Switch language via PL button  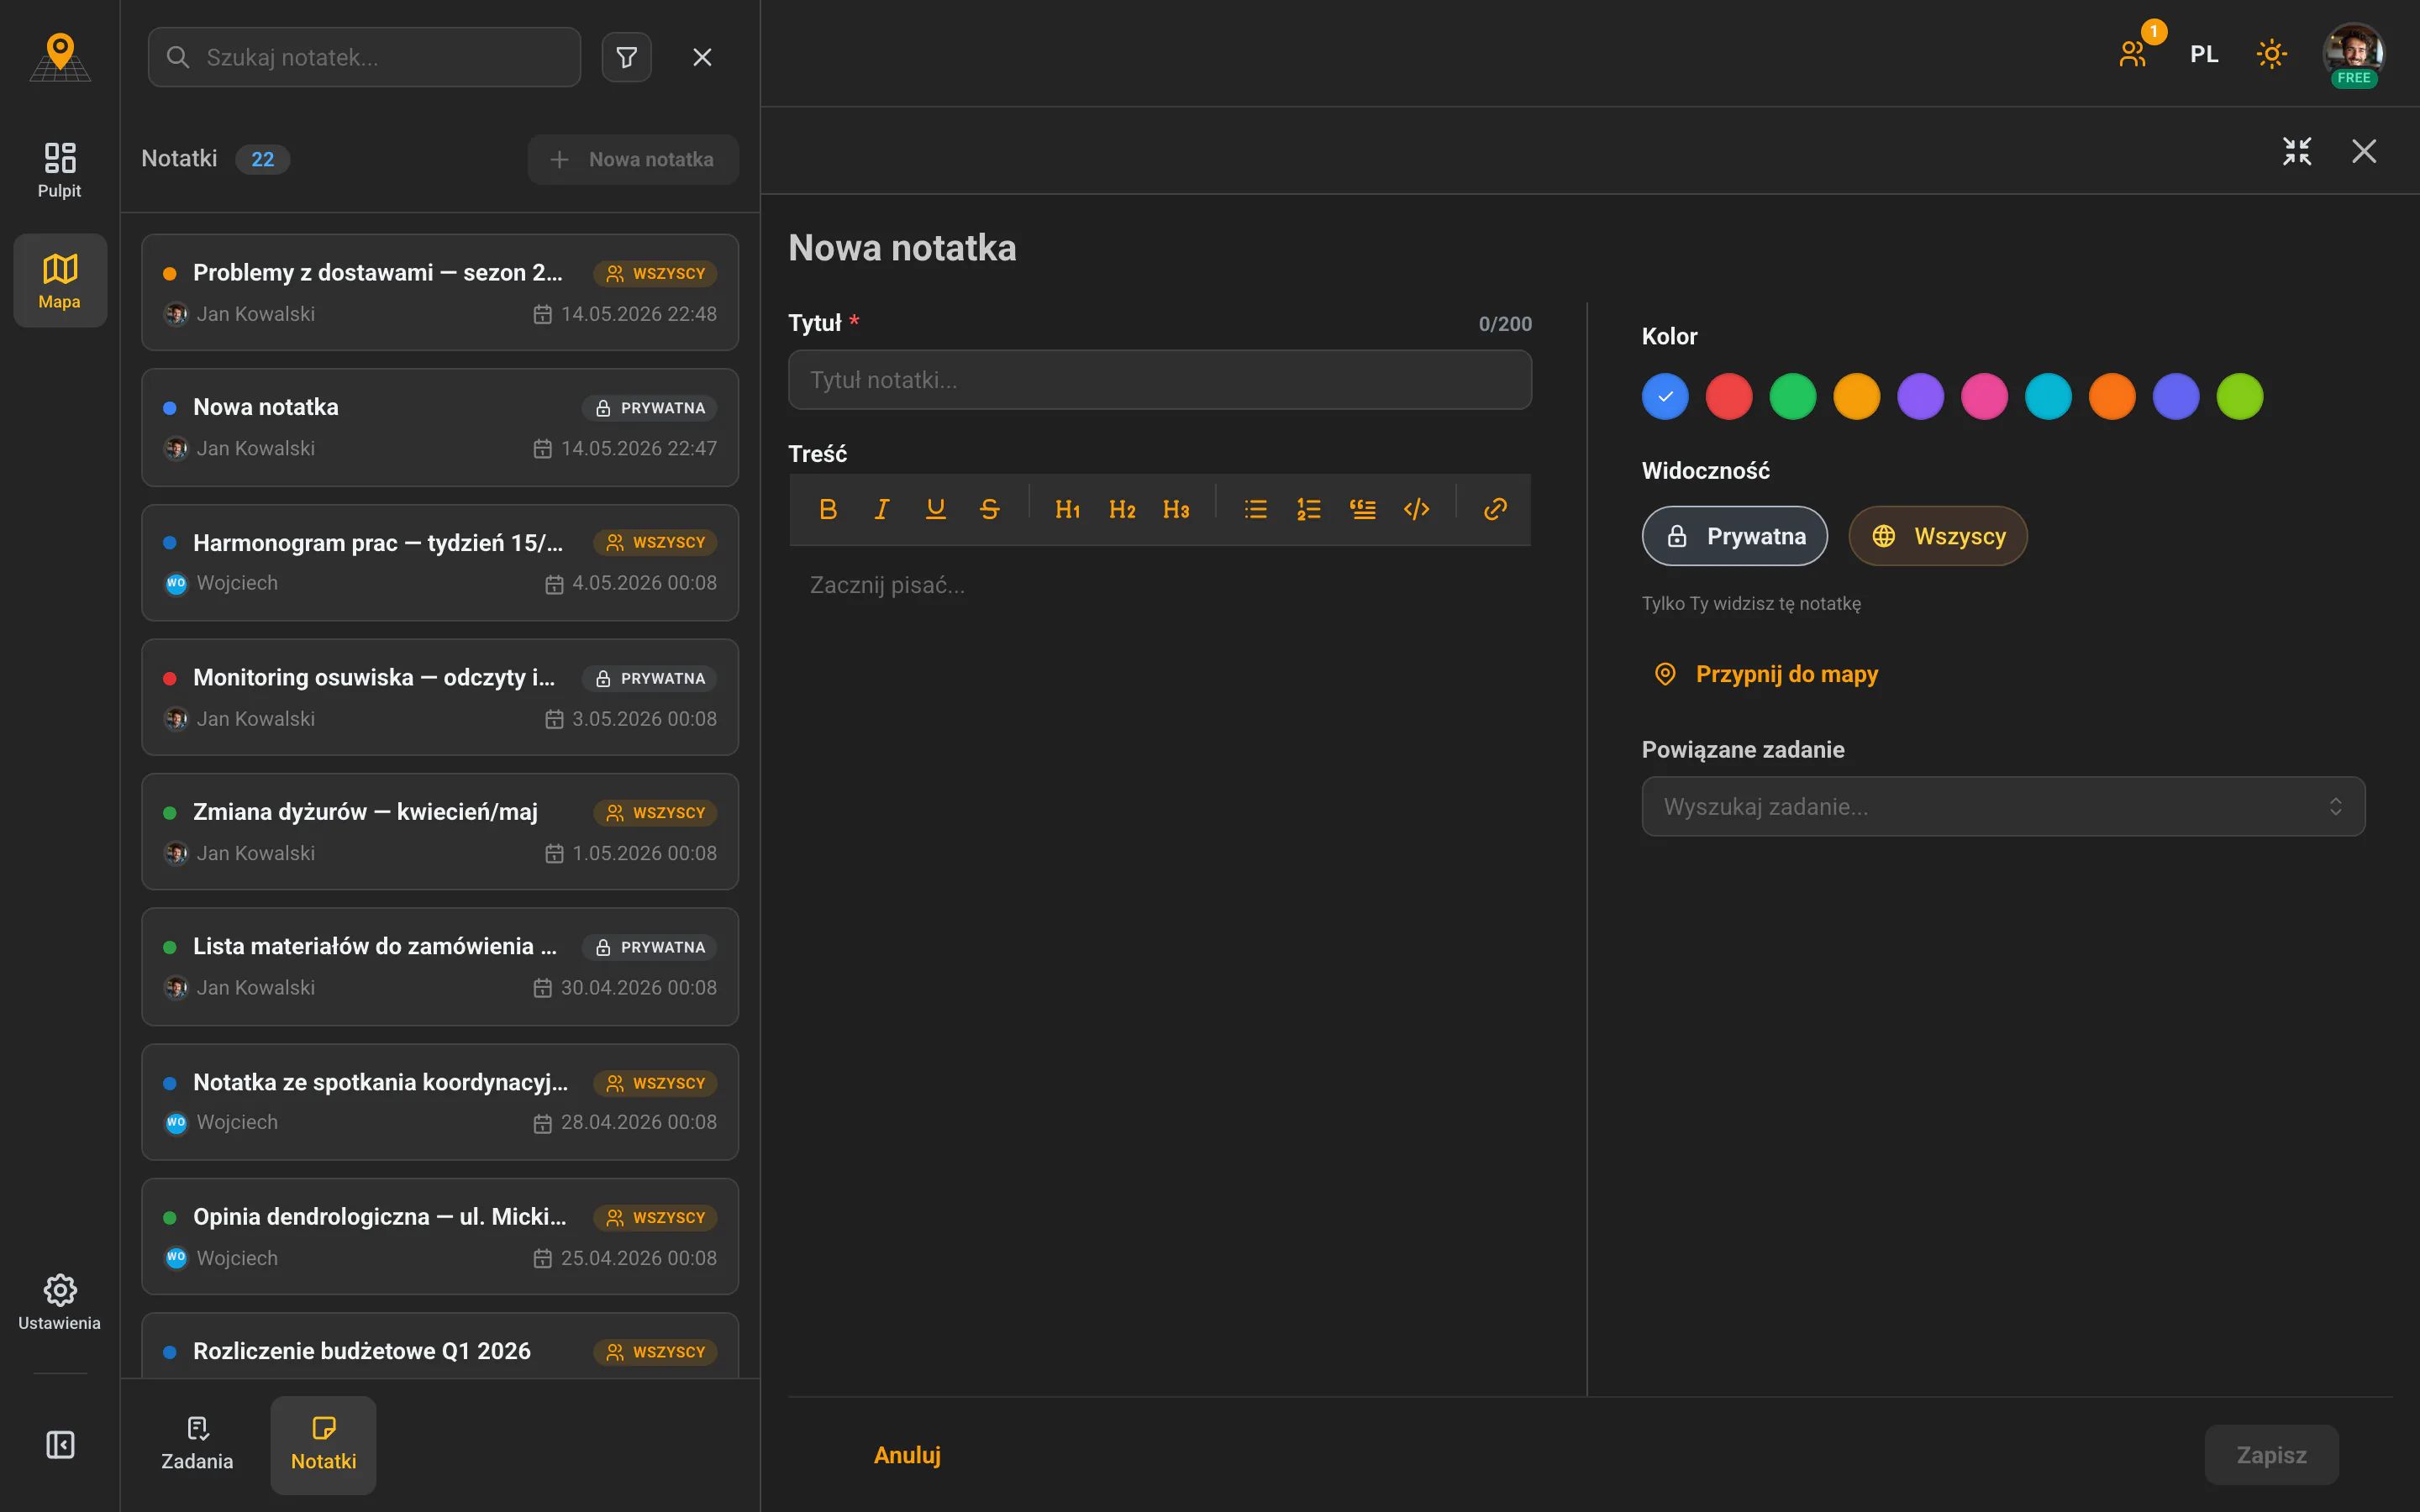(x=2204, y=54)
